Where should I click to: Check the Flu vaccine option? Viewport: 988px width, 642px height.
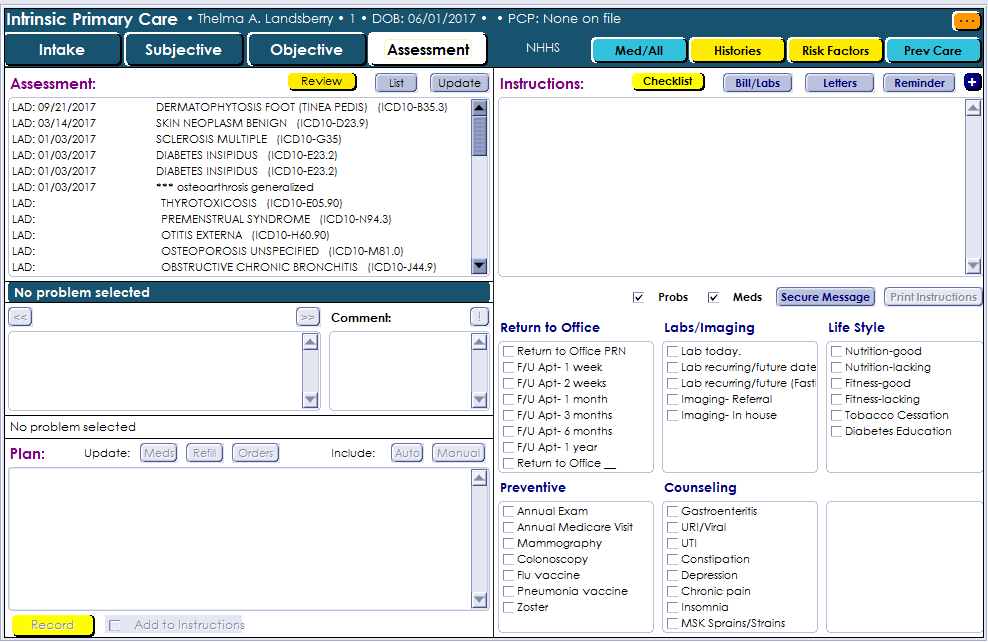coord(509,575)
